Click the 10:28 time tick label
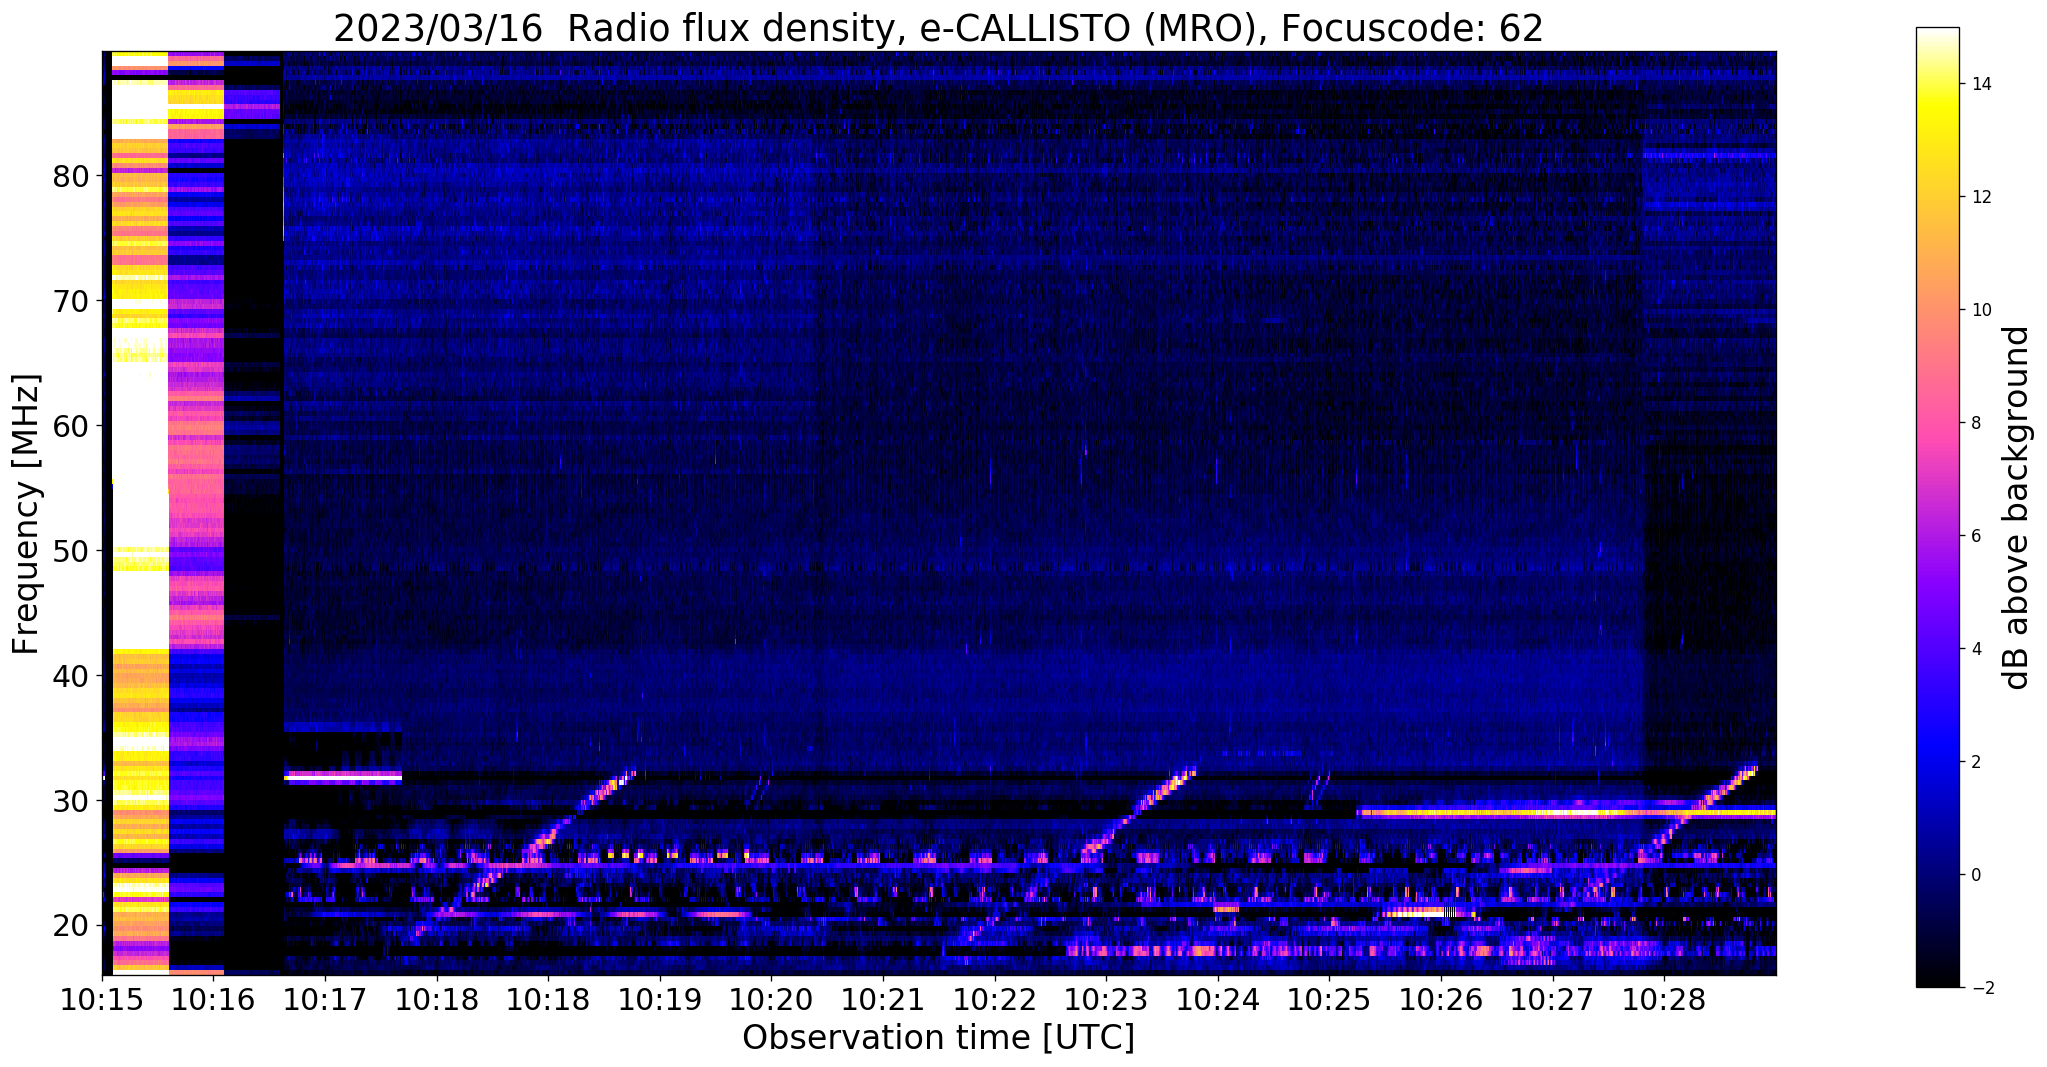 [x=1664, y=1000]
